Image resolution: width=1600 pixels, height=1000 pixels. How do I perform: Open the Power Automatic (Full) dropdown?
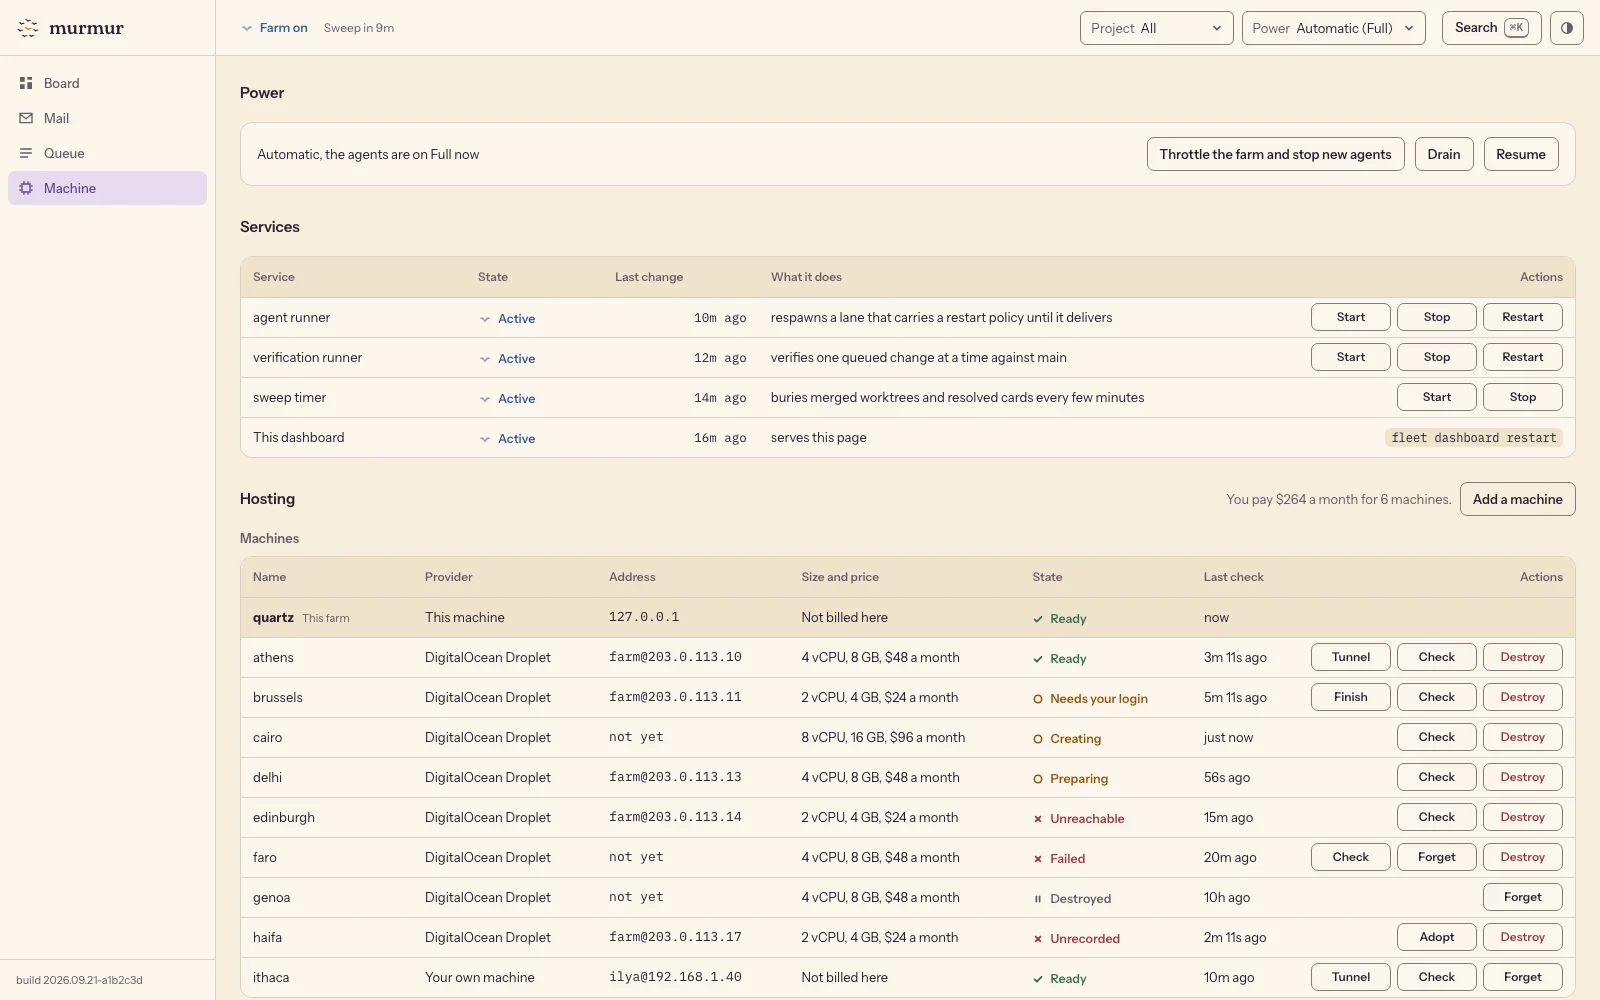1334,28
